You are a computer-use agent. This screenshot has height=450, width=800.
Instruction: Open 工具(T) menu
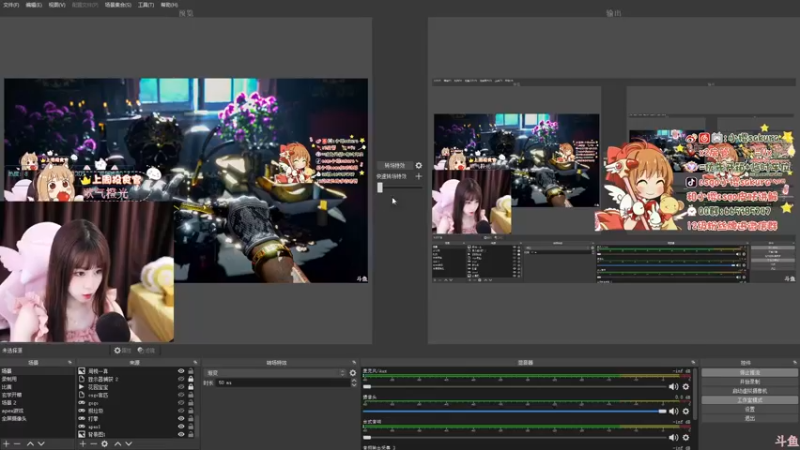[x=146, y=5]
